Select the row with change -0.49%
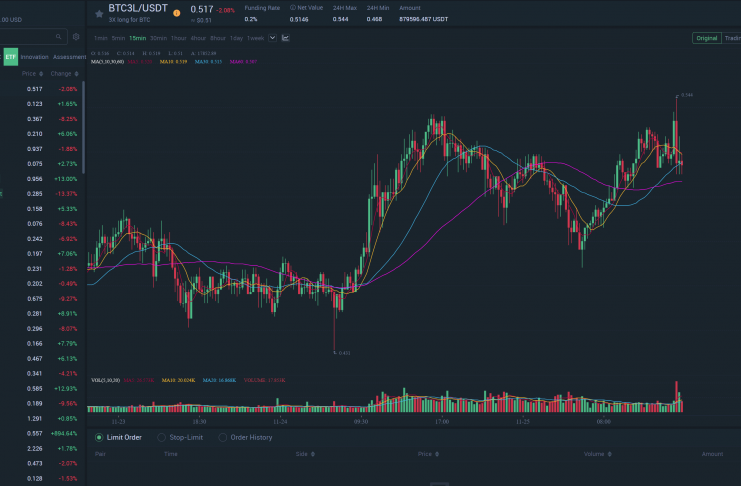 tap(41, 284)
